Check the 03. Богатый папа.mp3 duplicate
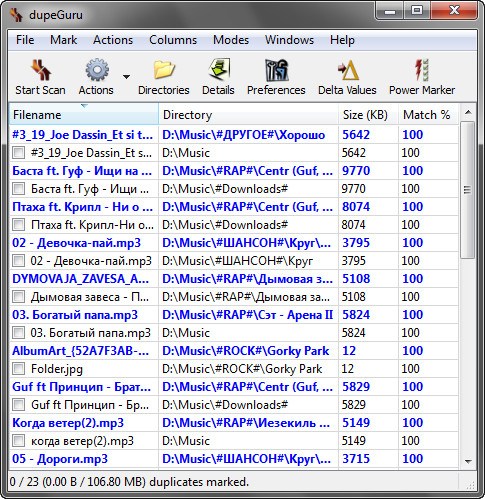This screenshot has width=485, height=499. [18, 333]
